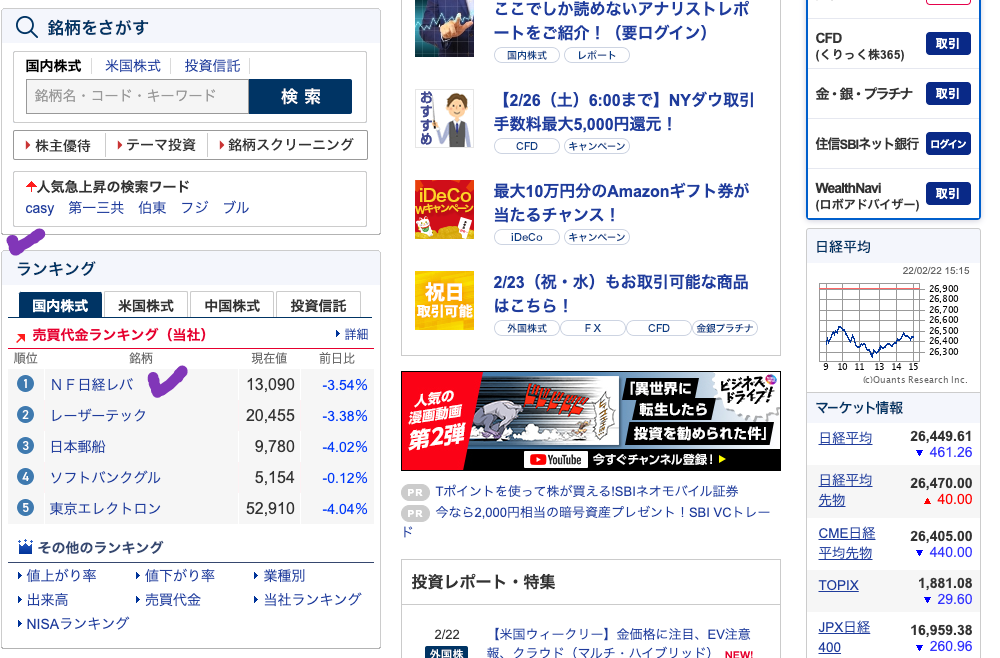Open 日本郵船 stock
This screenshot has height=658, width=1000.
click(78, 446)
